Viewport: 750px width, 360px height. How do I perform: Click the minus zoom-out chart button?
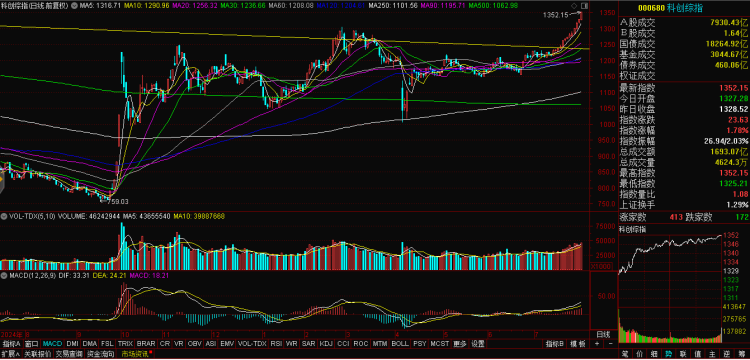(x=610, y=344)
